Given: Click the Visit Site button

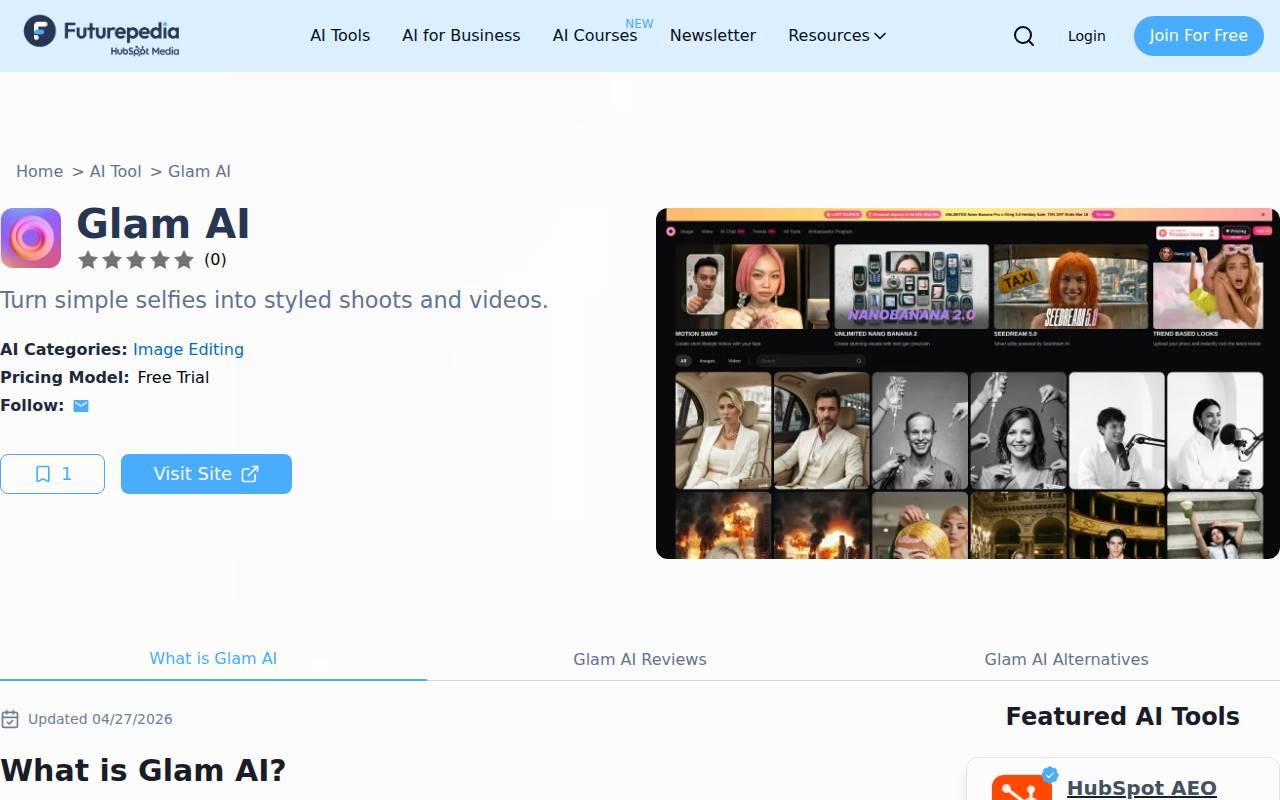Looking at the screenshot, I should tap(206, 474).
